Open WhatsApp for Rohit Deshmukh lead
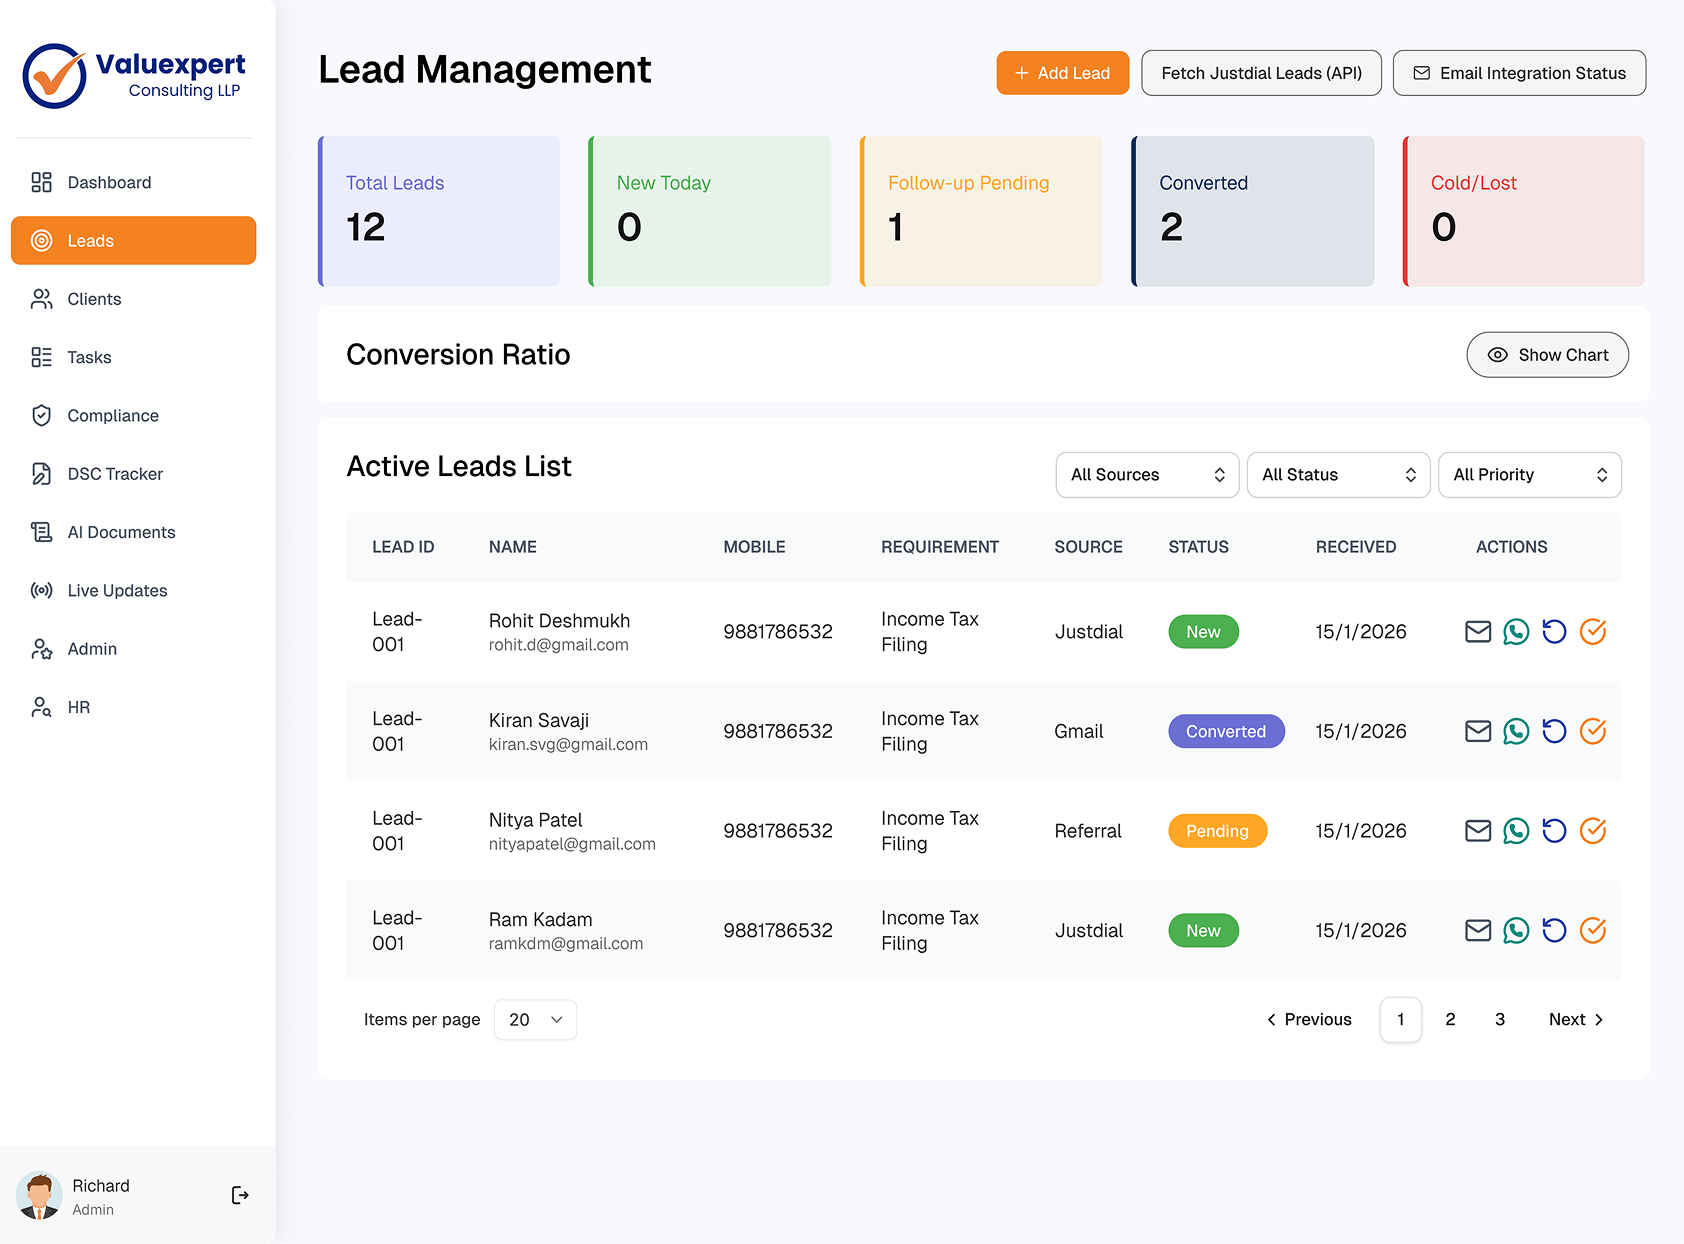Screen dimensions: 1684x1244 click(x=1516, y=632)
